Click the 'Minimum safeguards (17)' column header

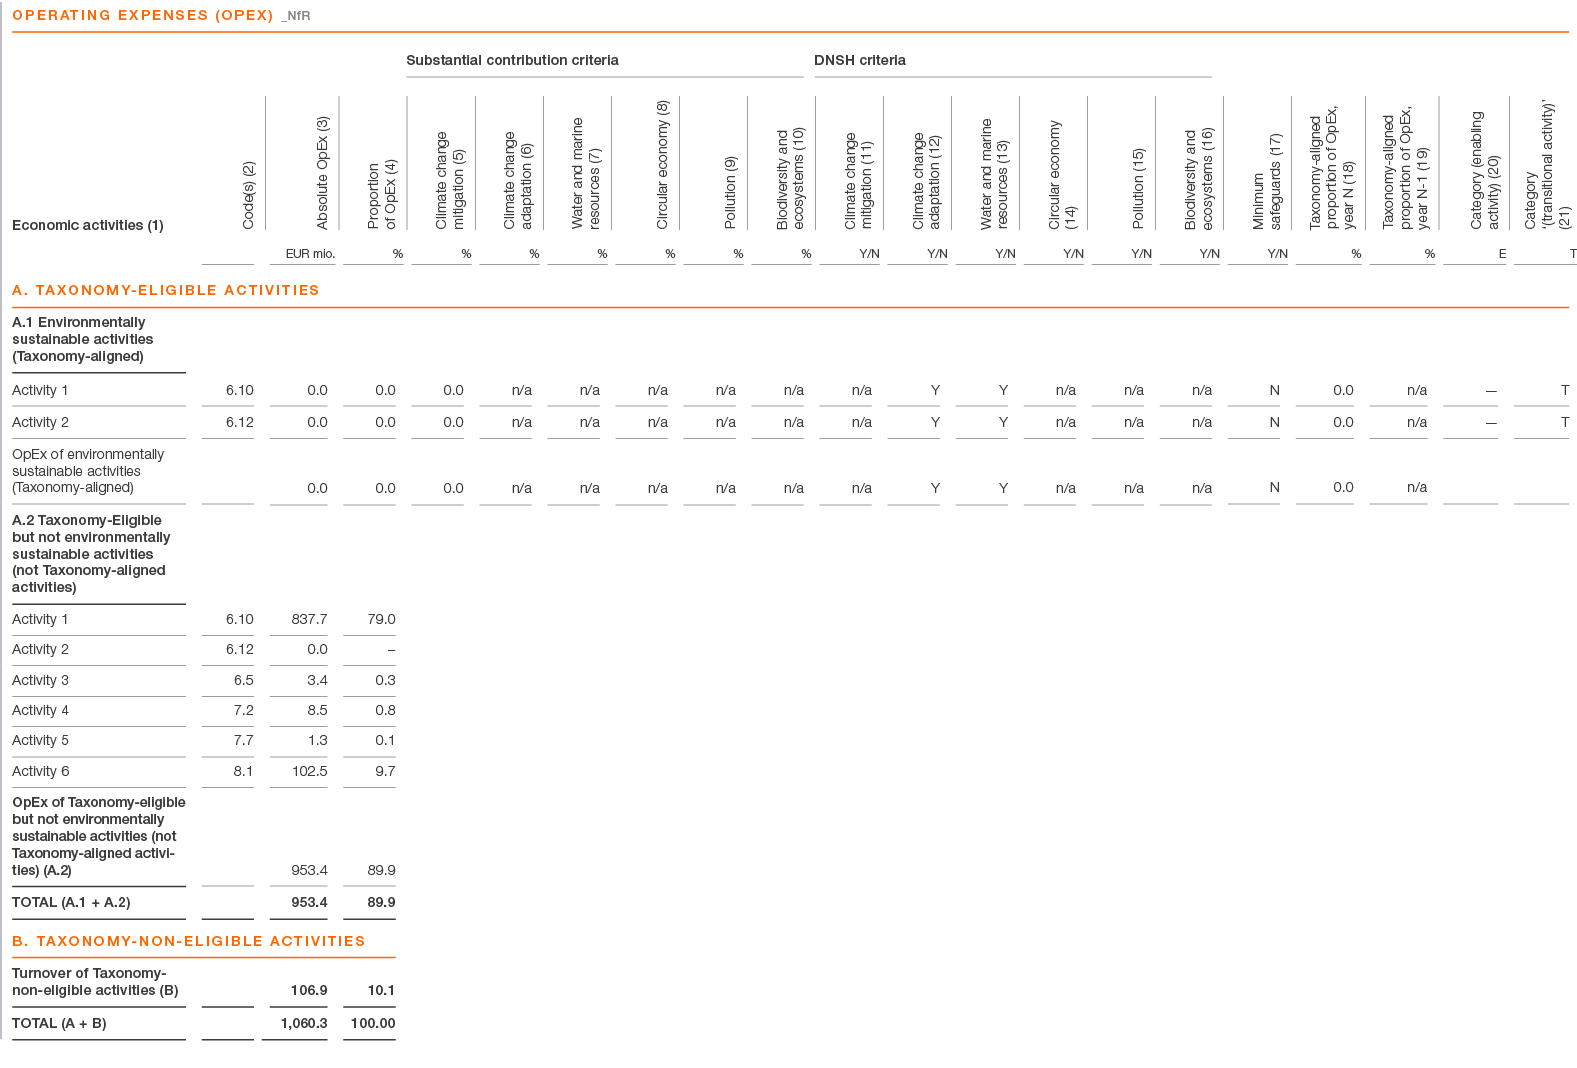tap(1266, 182)
